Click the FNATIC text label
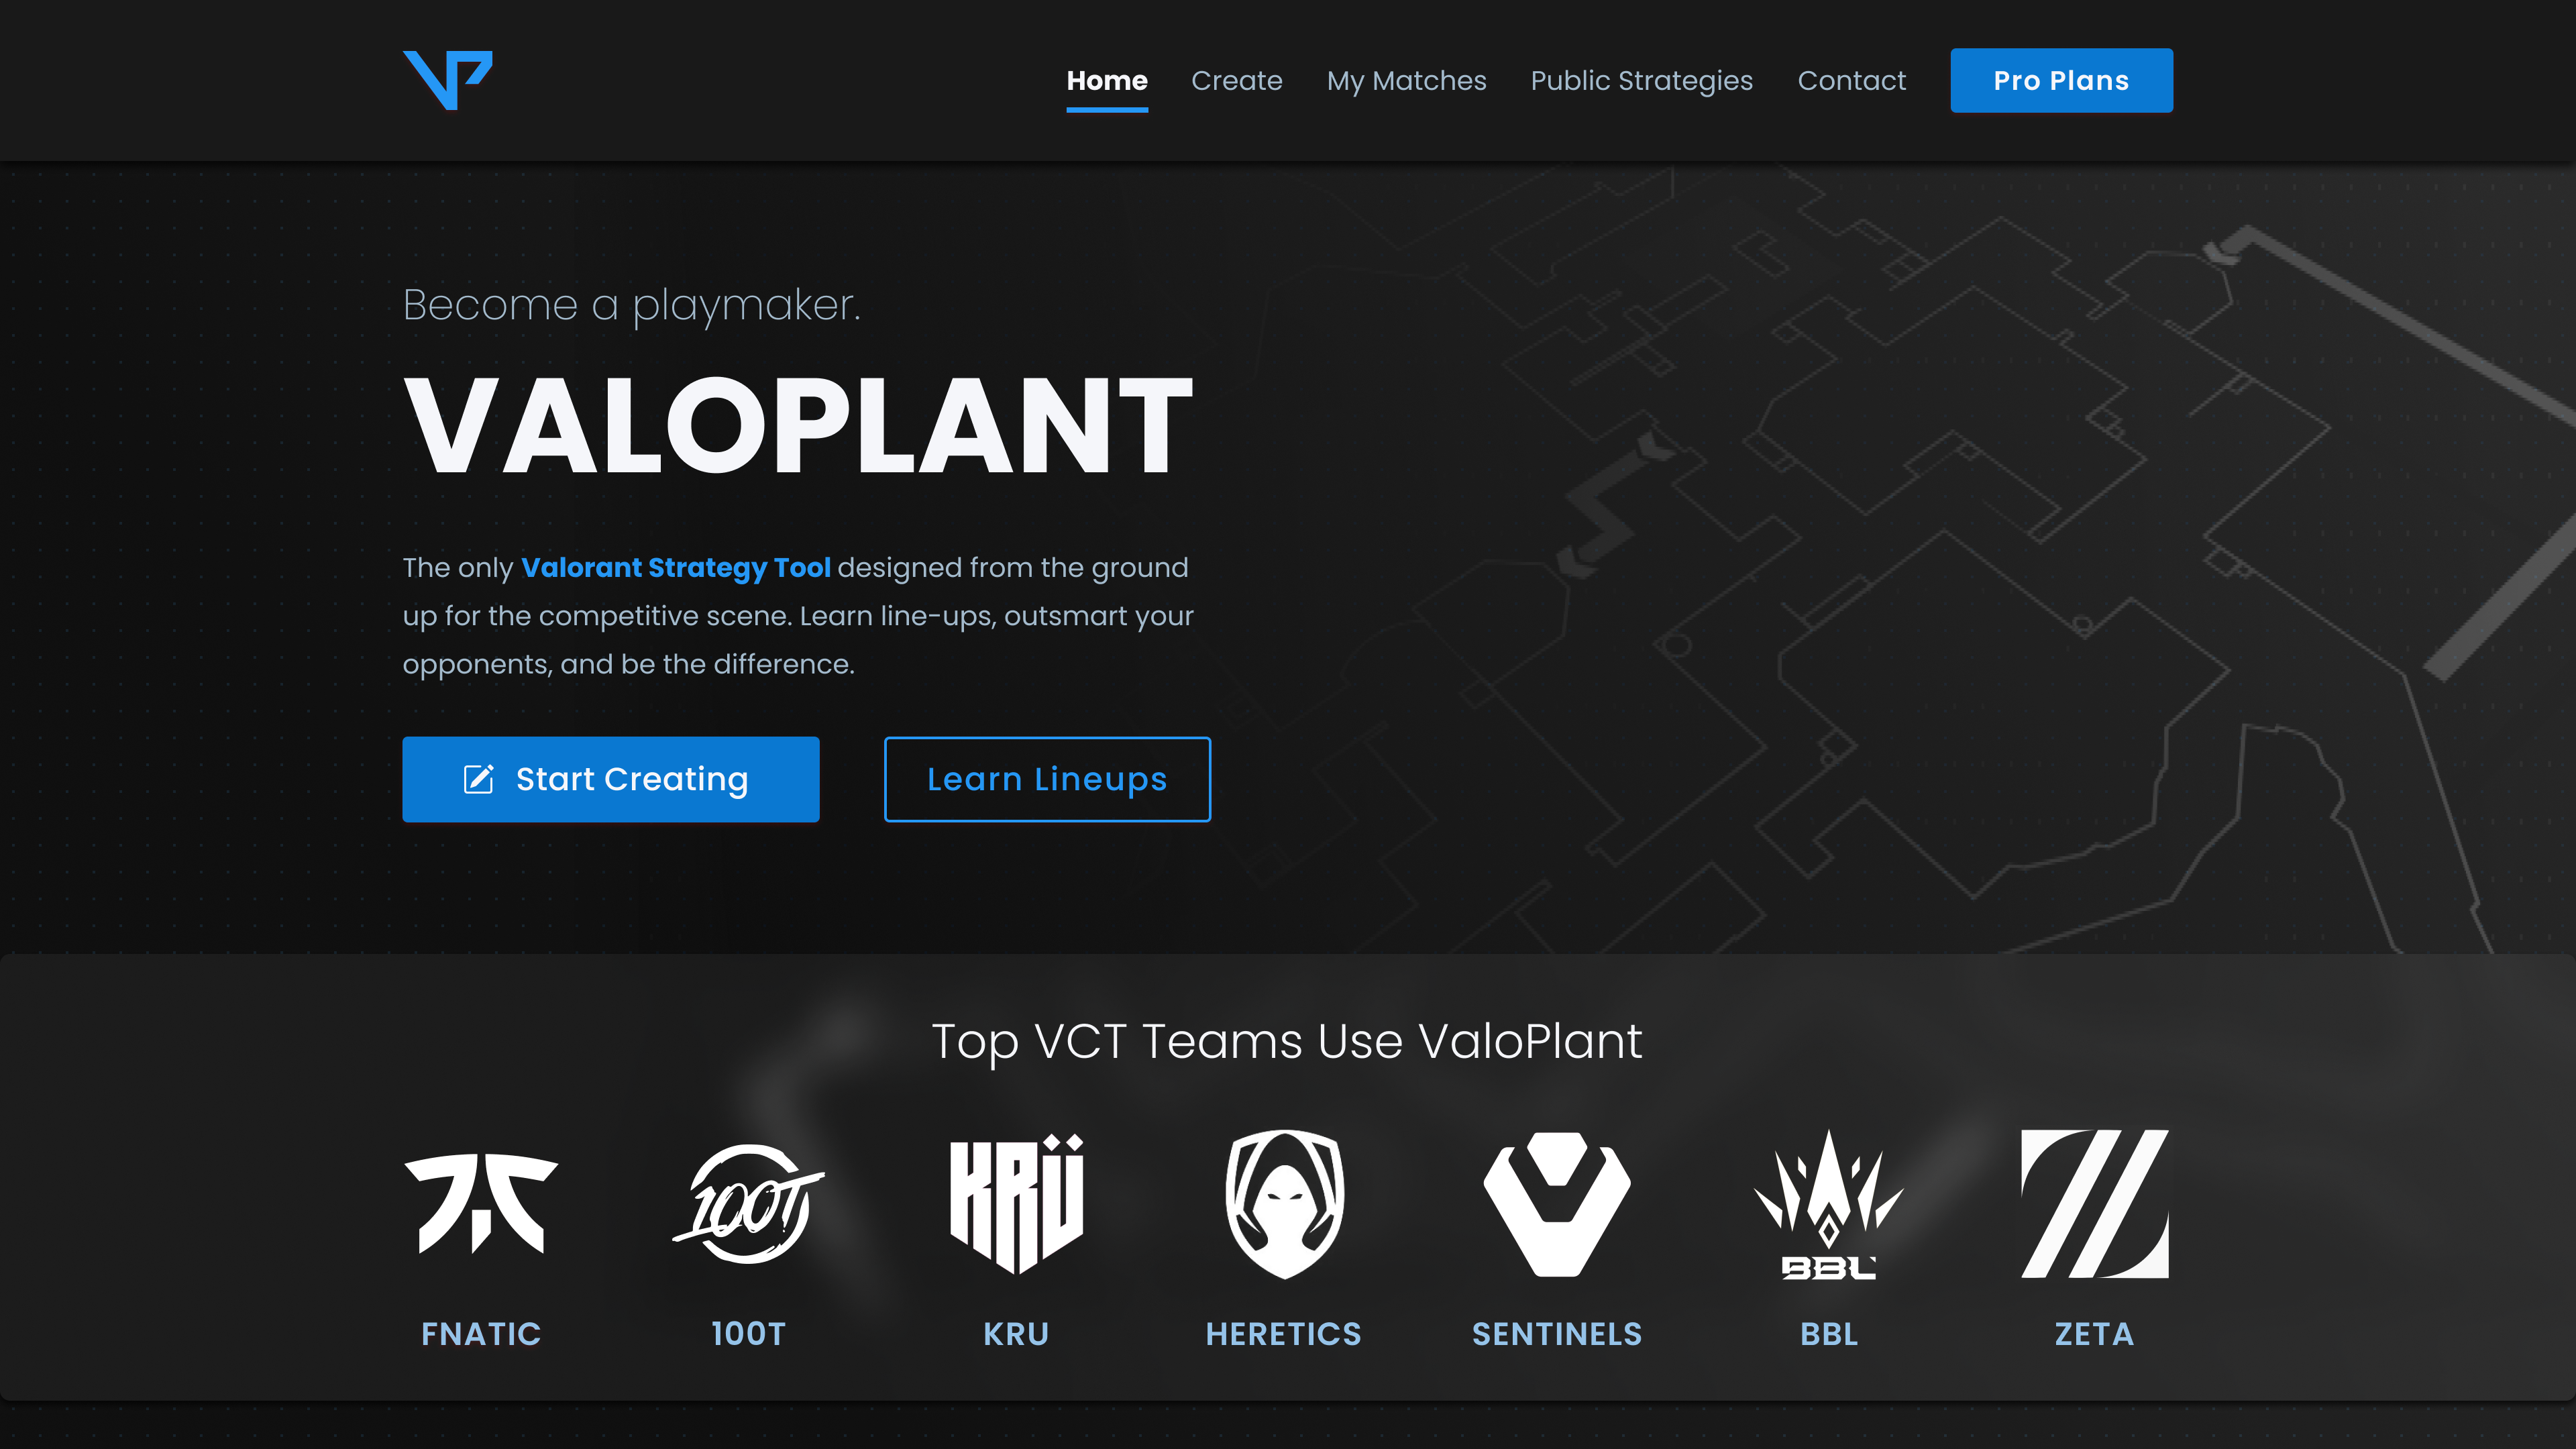Screen dimensions: 2576x1449 point(481,1333)
